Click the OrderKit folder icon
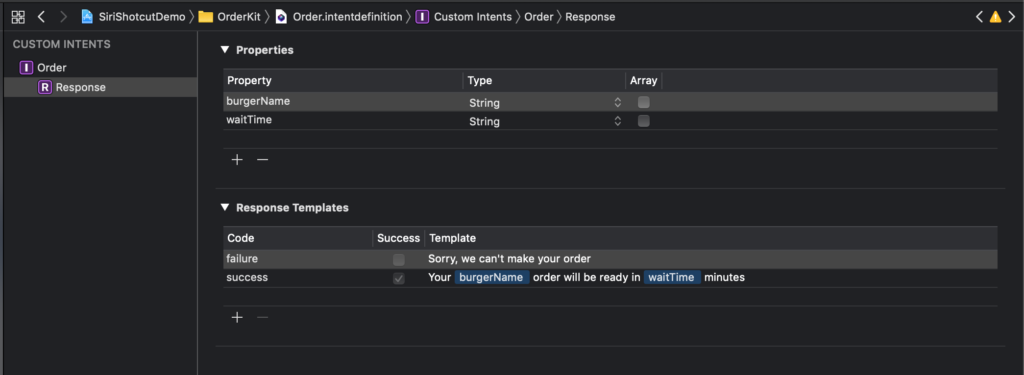The height and width of the screenshot is (375, 1024). [x=206, y=17]
